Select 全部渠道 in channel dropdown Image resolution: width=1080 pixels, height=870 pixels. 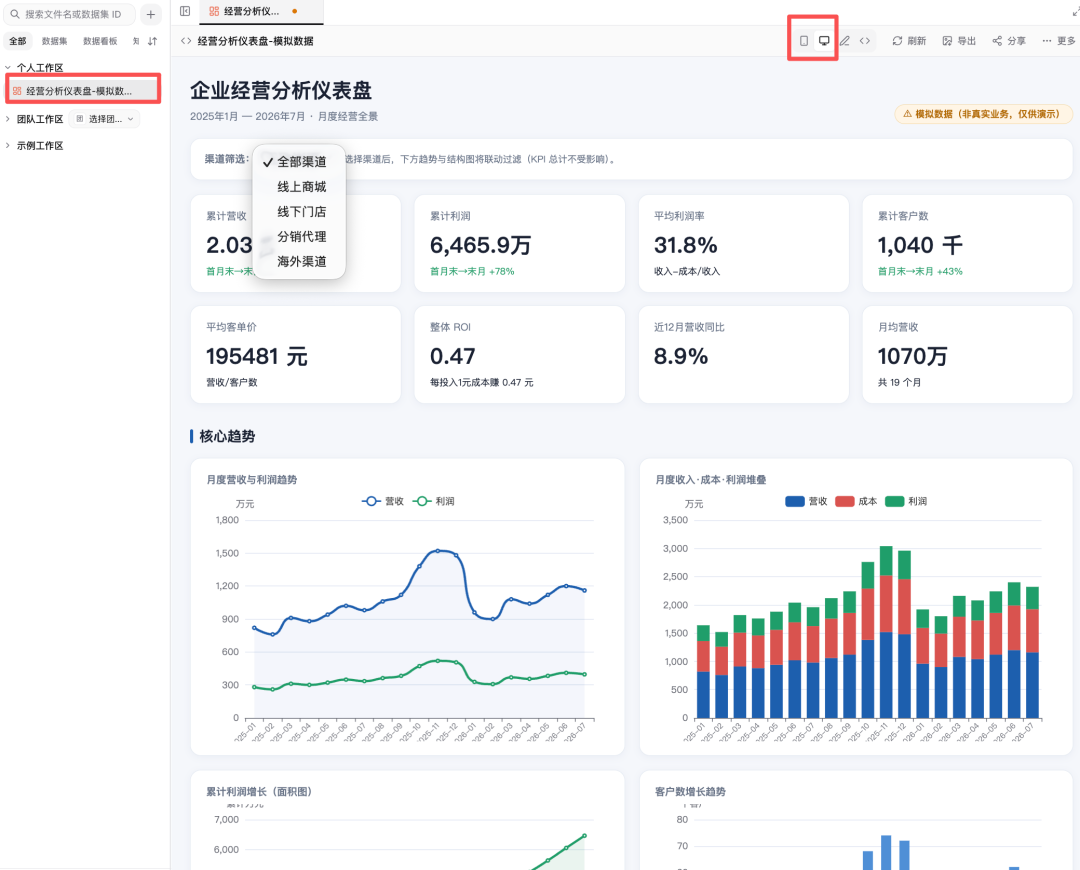[300, 162]
